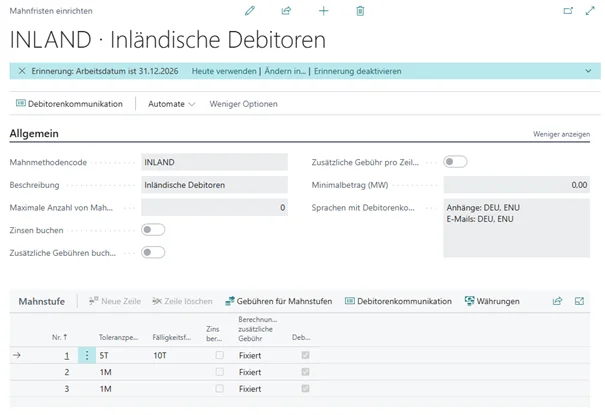
Task: Click the share icon in the header
Action: point(287,10)
